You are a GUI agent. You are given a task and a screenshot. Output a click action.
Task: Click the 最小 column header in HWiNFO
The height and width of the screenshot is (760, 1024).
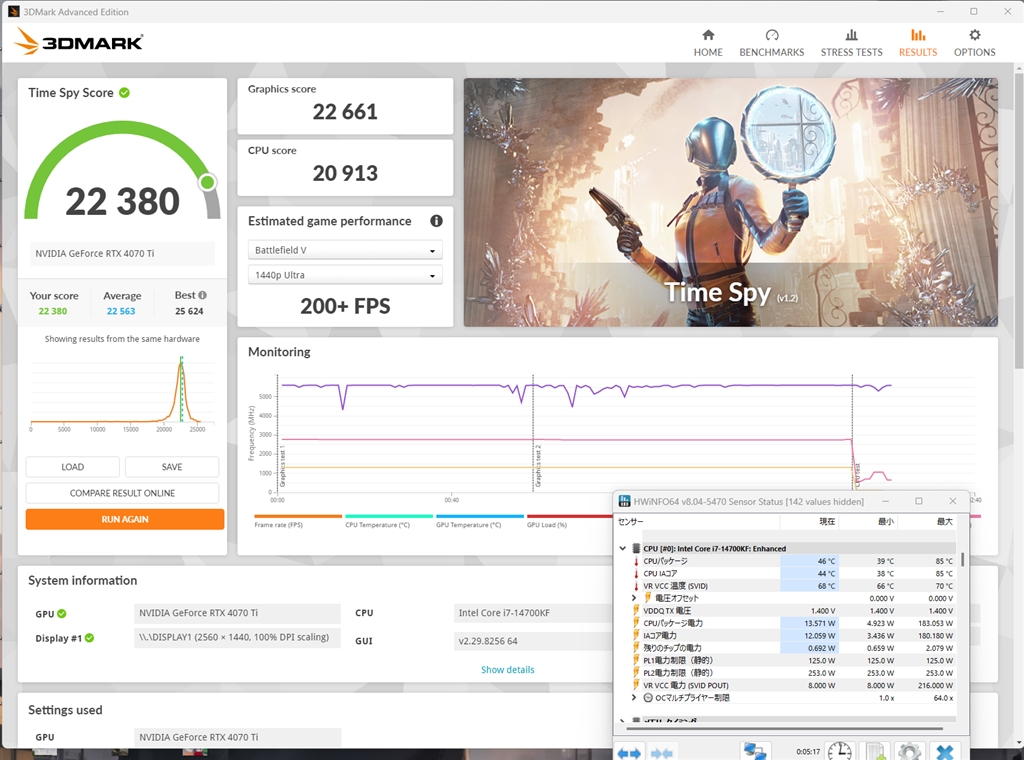click(868, 522)
